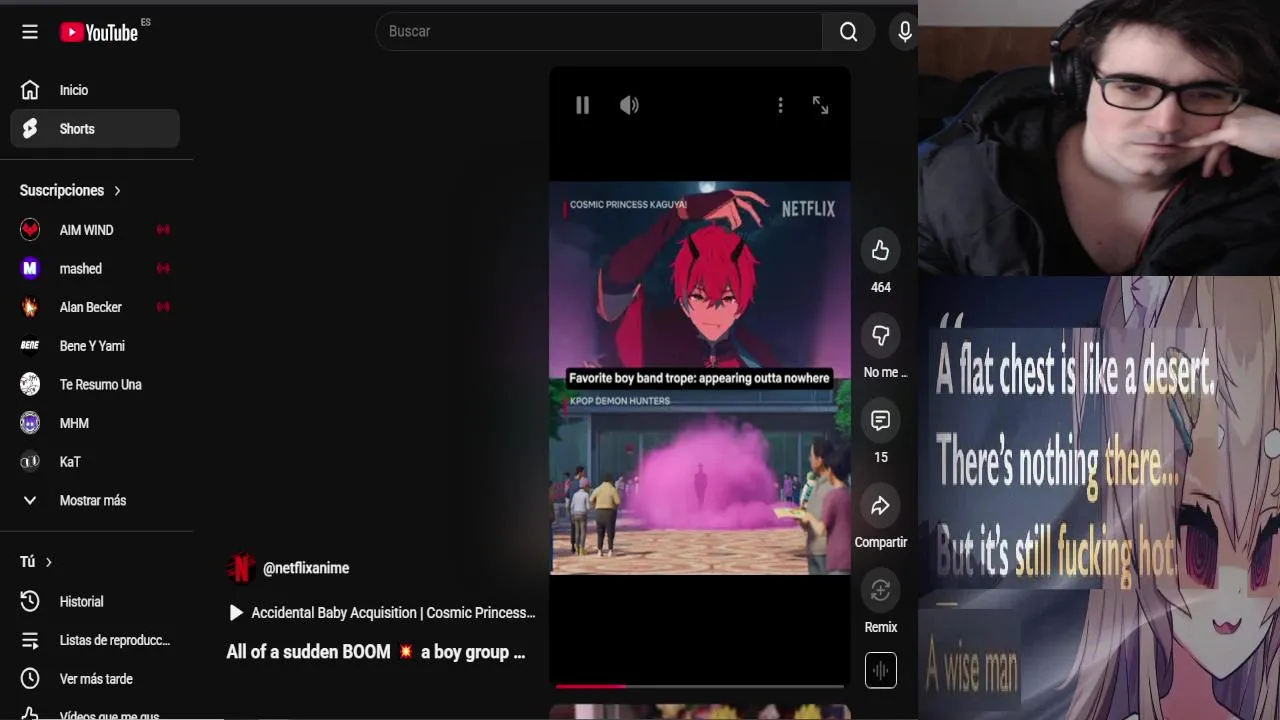The height and width of the screenshot is (720, 1280).
Task: Share the Short via Compartir
Action: click(880, 505)
